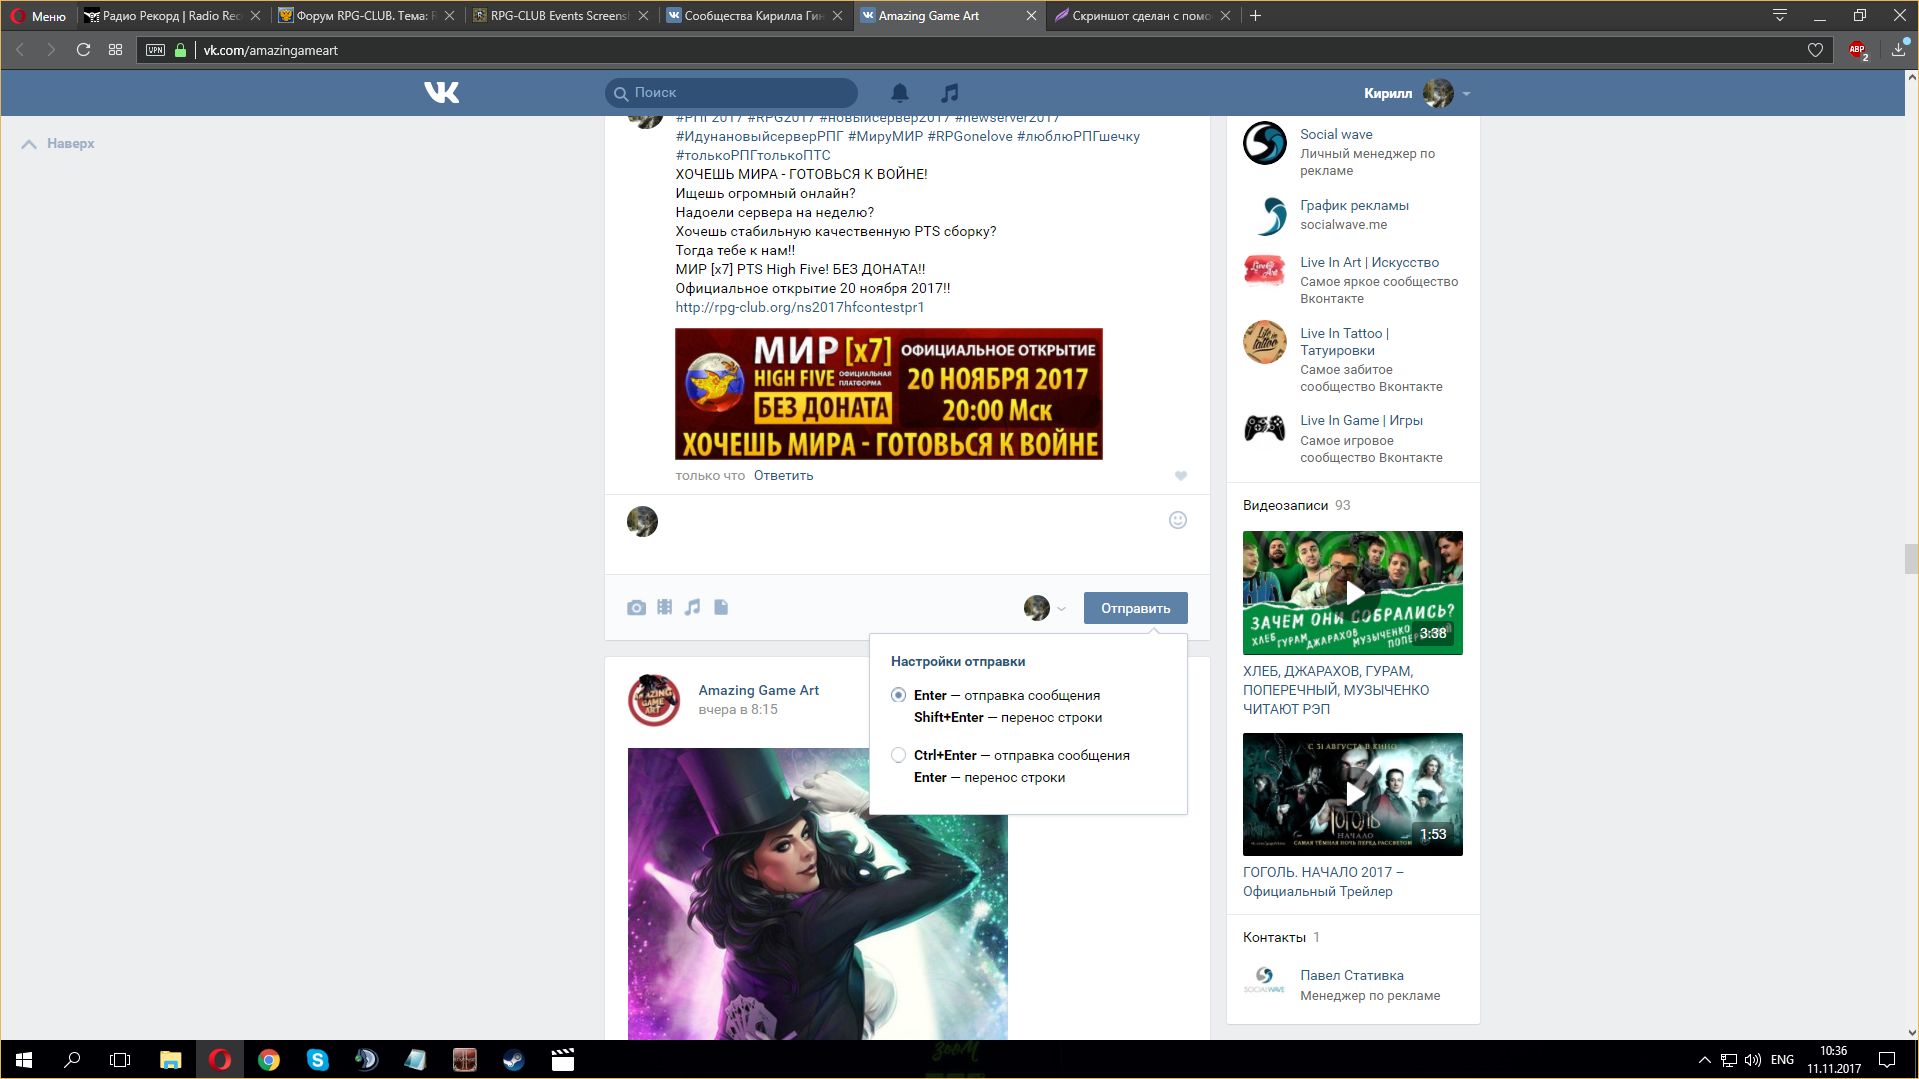
Task: Switch to Сообщества Кирилла tab
Action: point(754,16)
